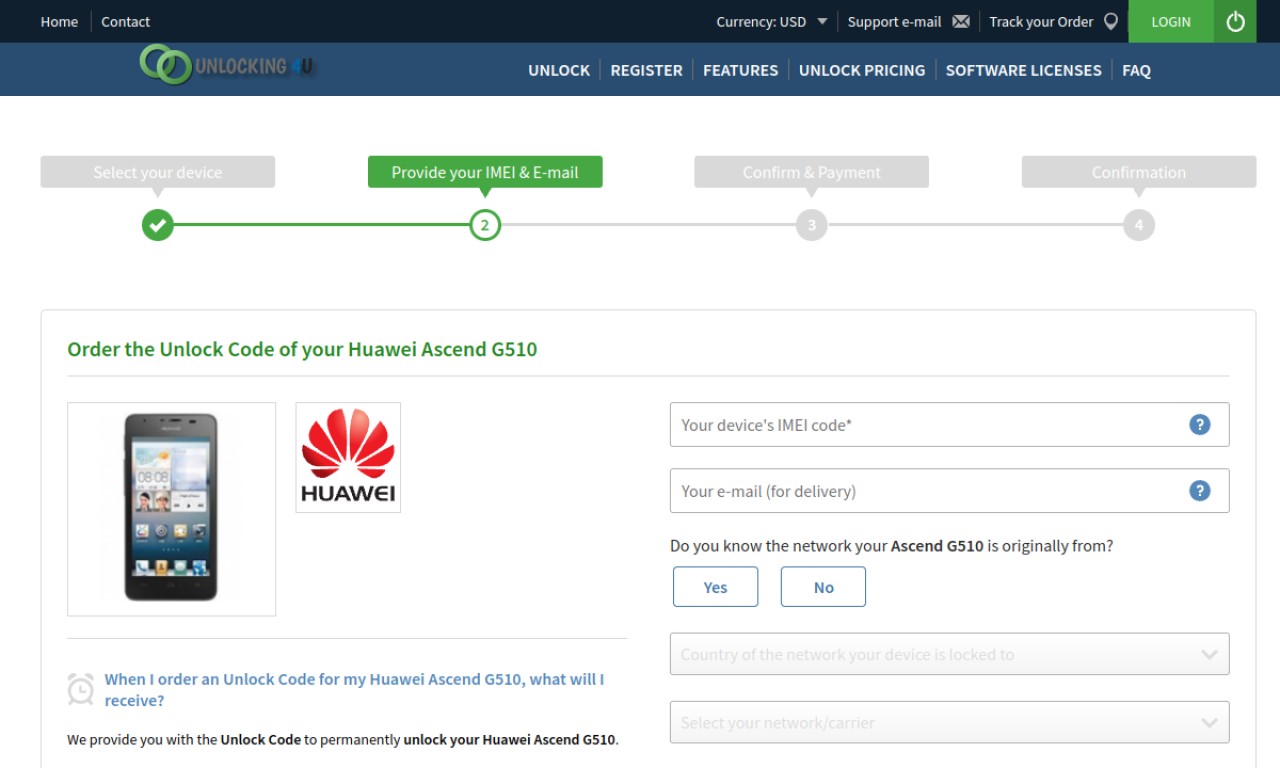The image size is (1280, 768).
Task: Select the 'Confirmation' step tab
Action: point(1139,172)
